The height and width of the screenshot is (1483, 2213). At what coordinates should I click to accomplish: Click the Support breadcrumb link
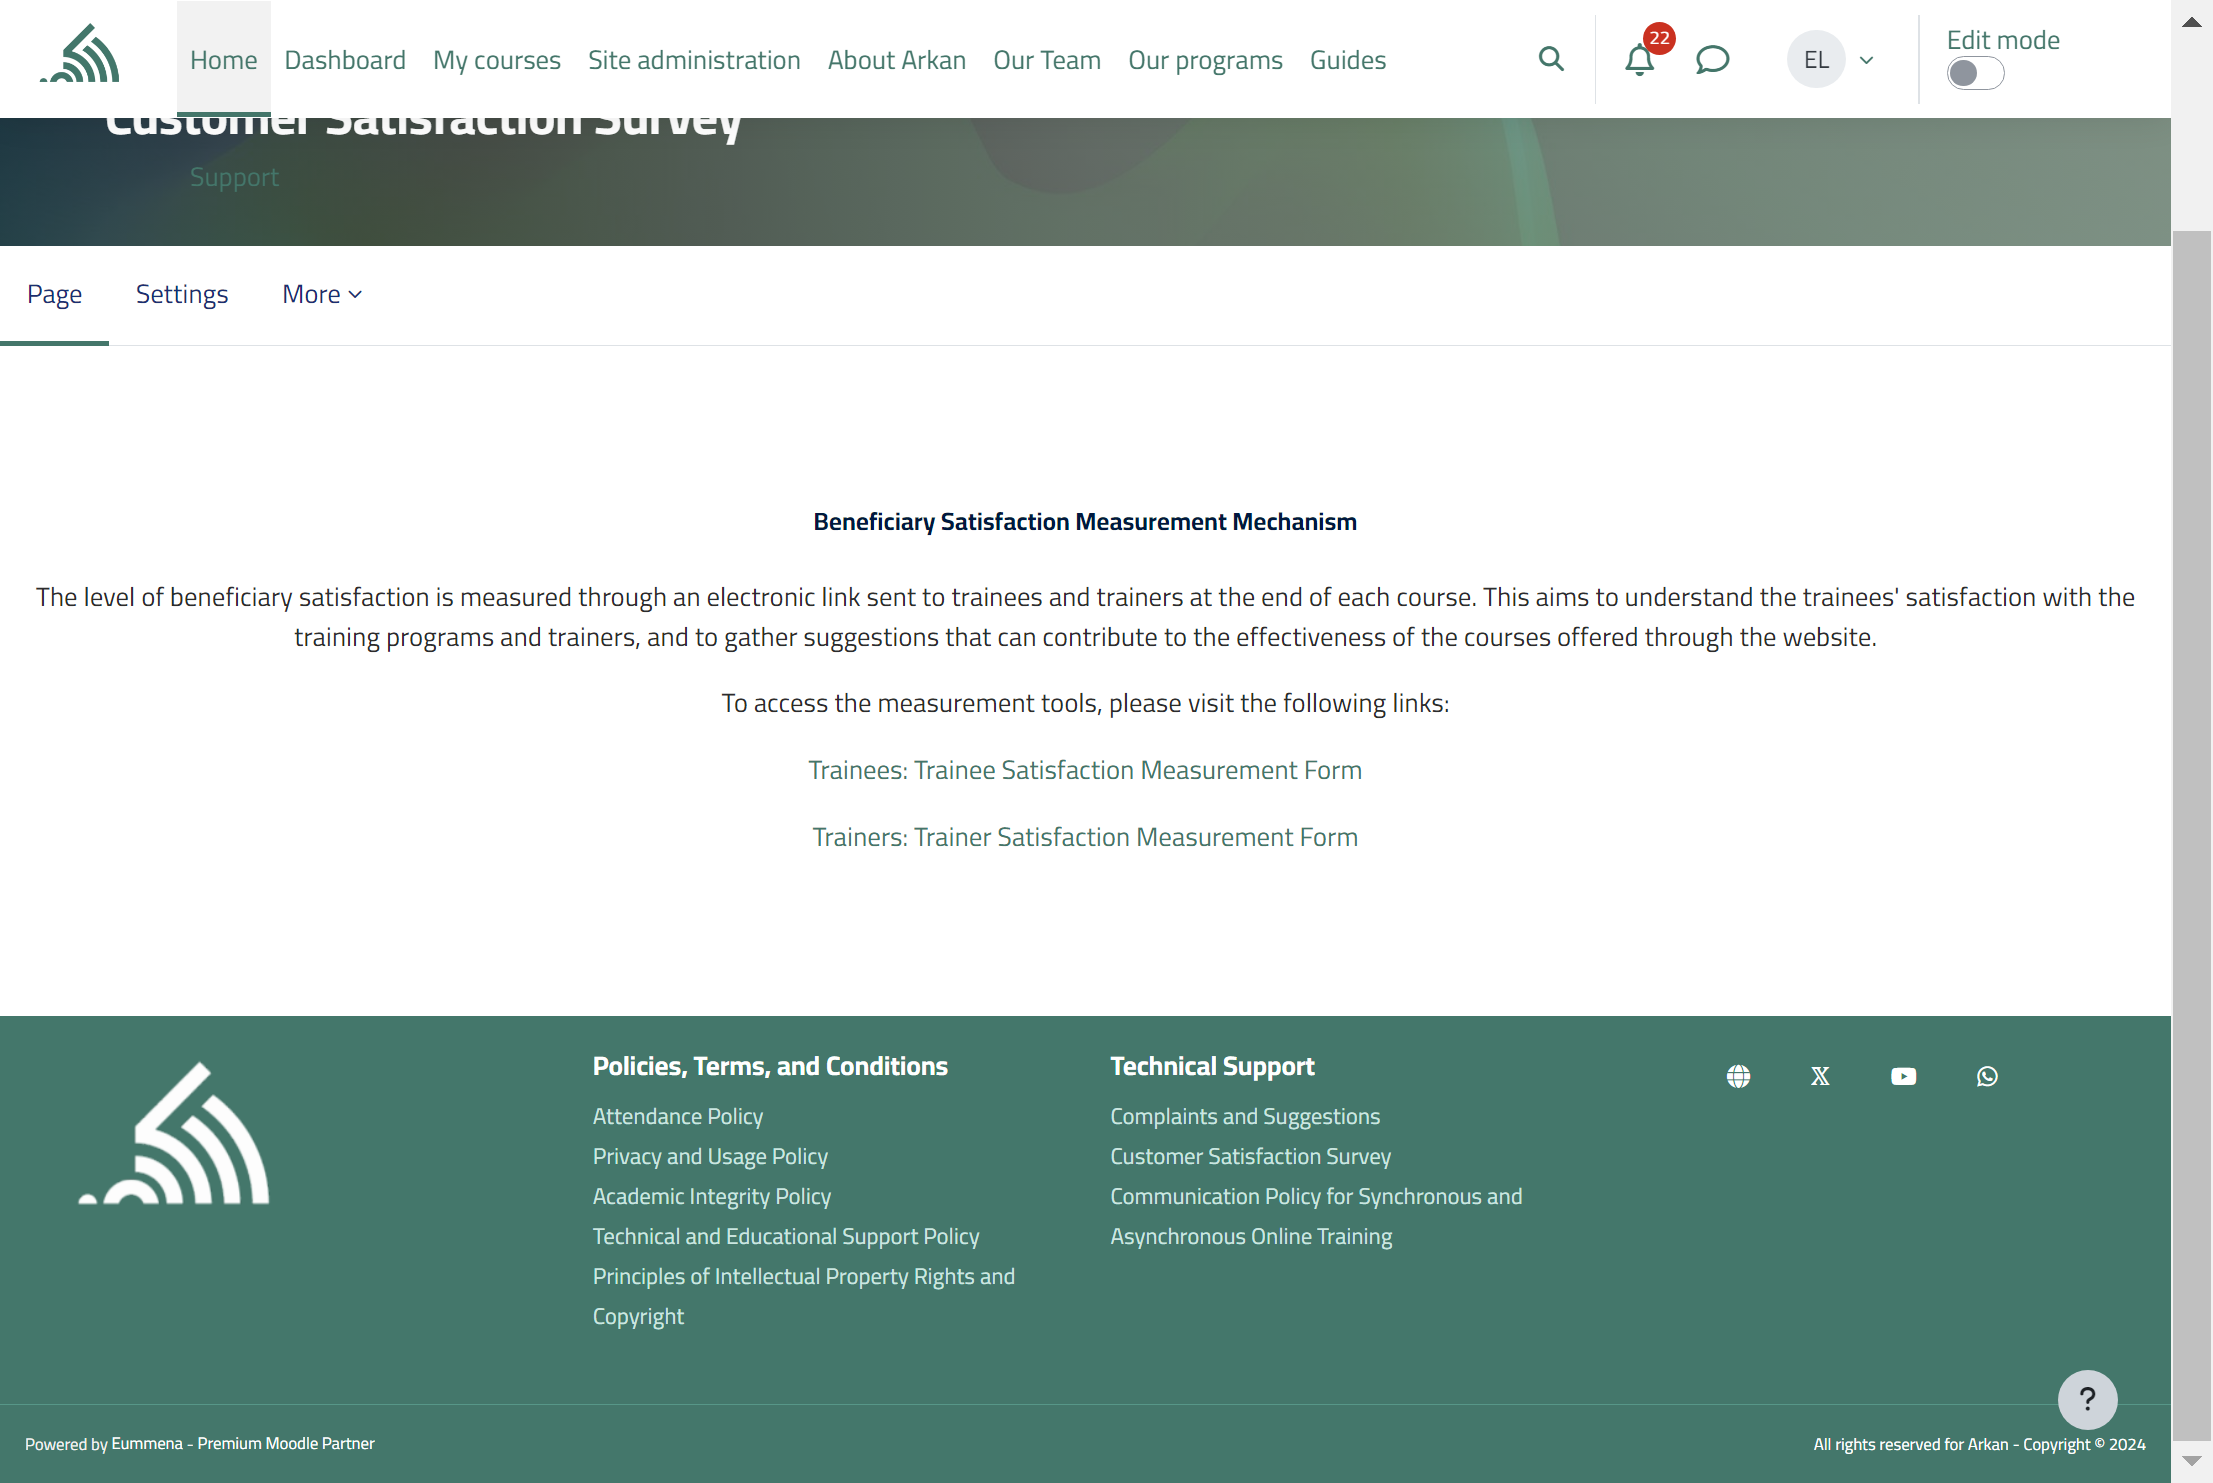[x=234, y=177]
